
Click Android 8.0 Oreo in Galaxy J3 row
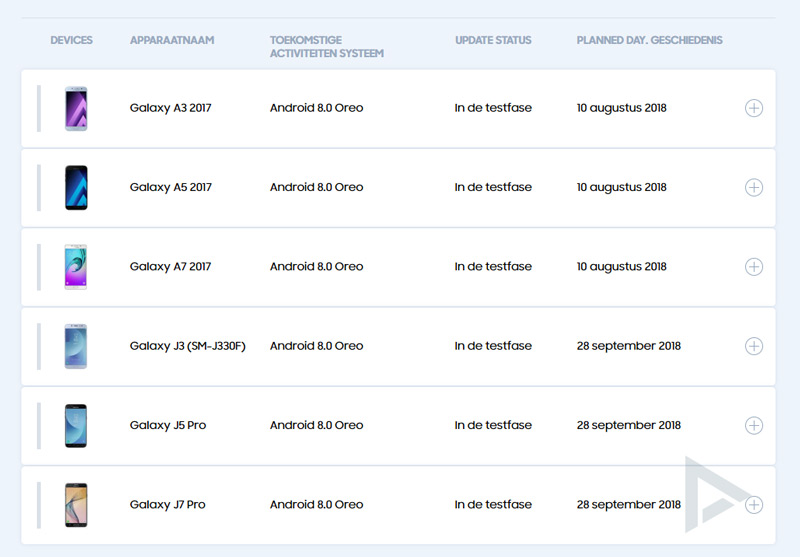click(x=316, y=346)
